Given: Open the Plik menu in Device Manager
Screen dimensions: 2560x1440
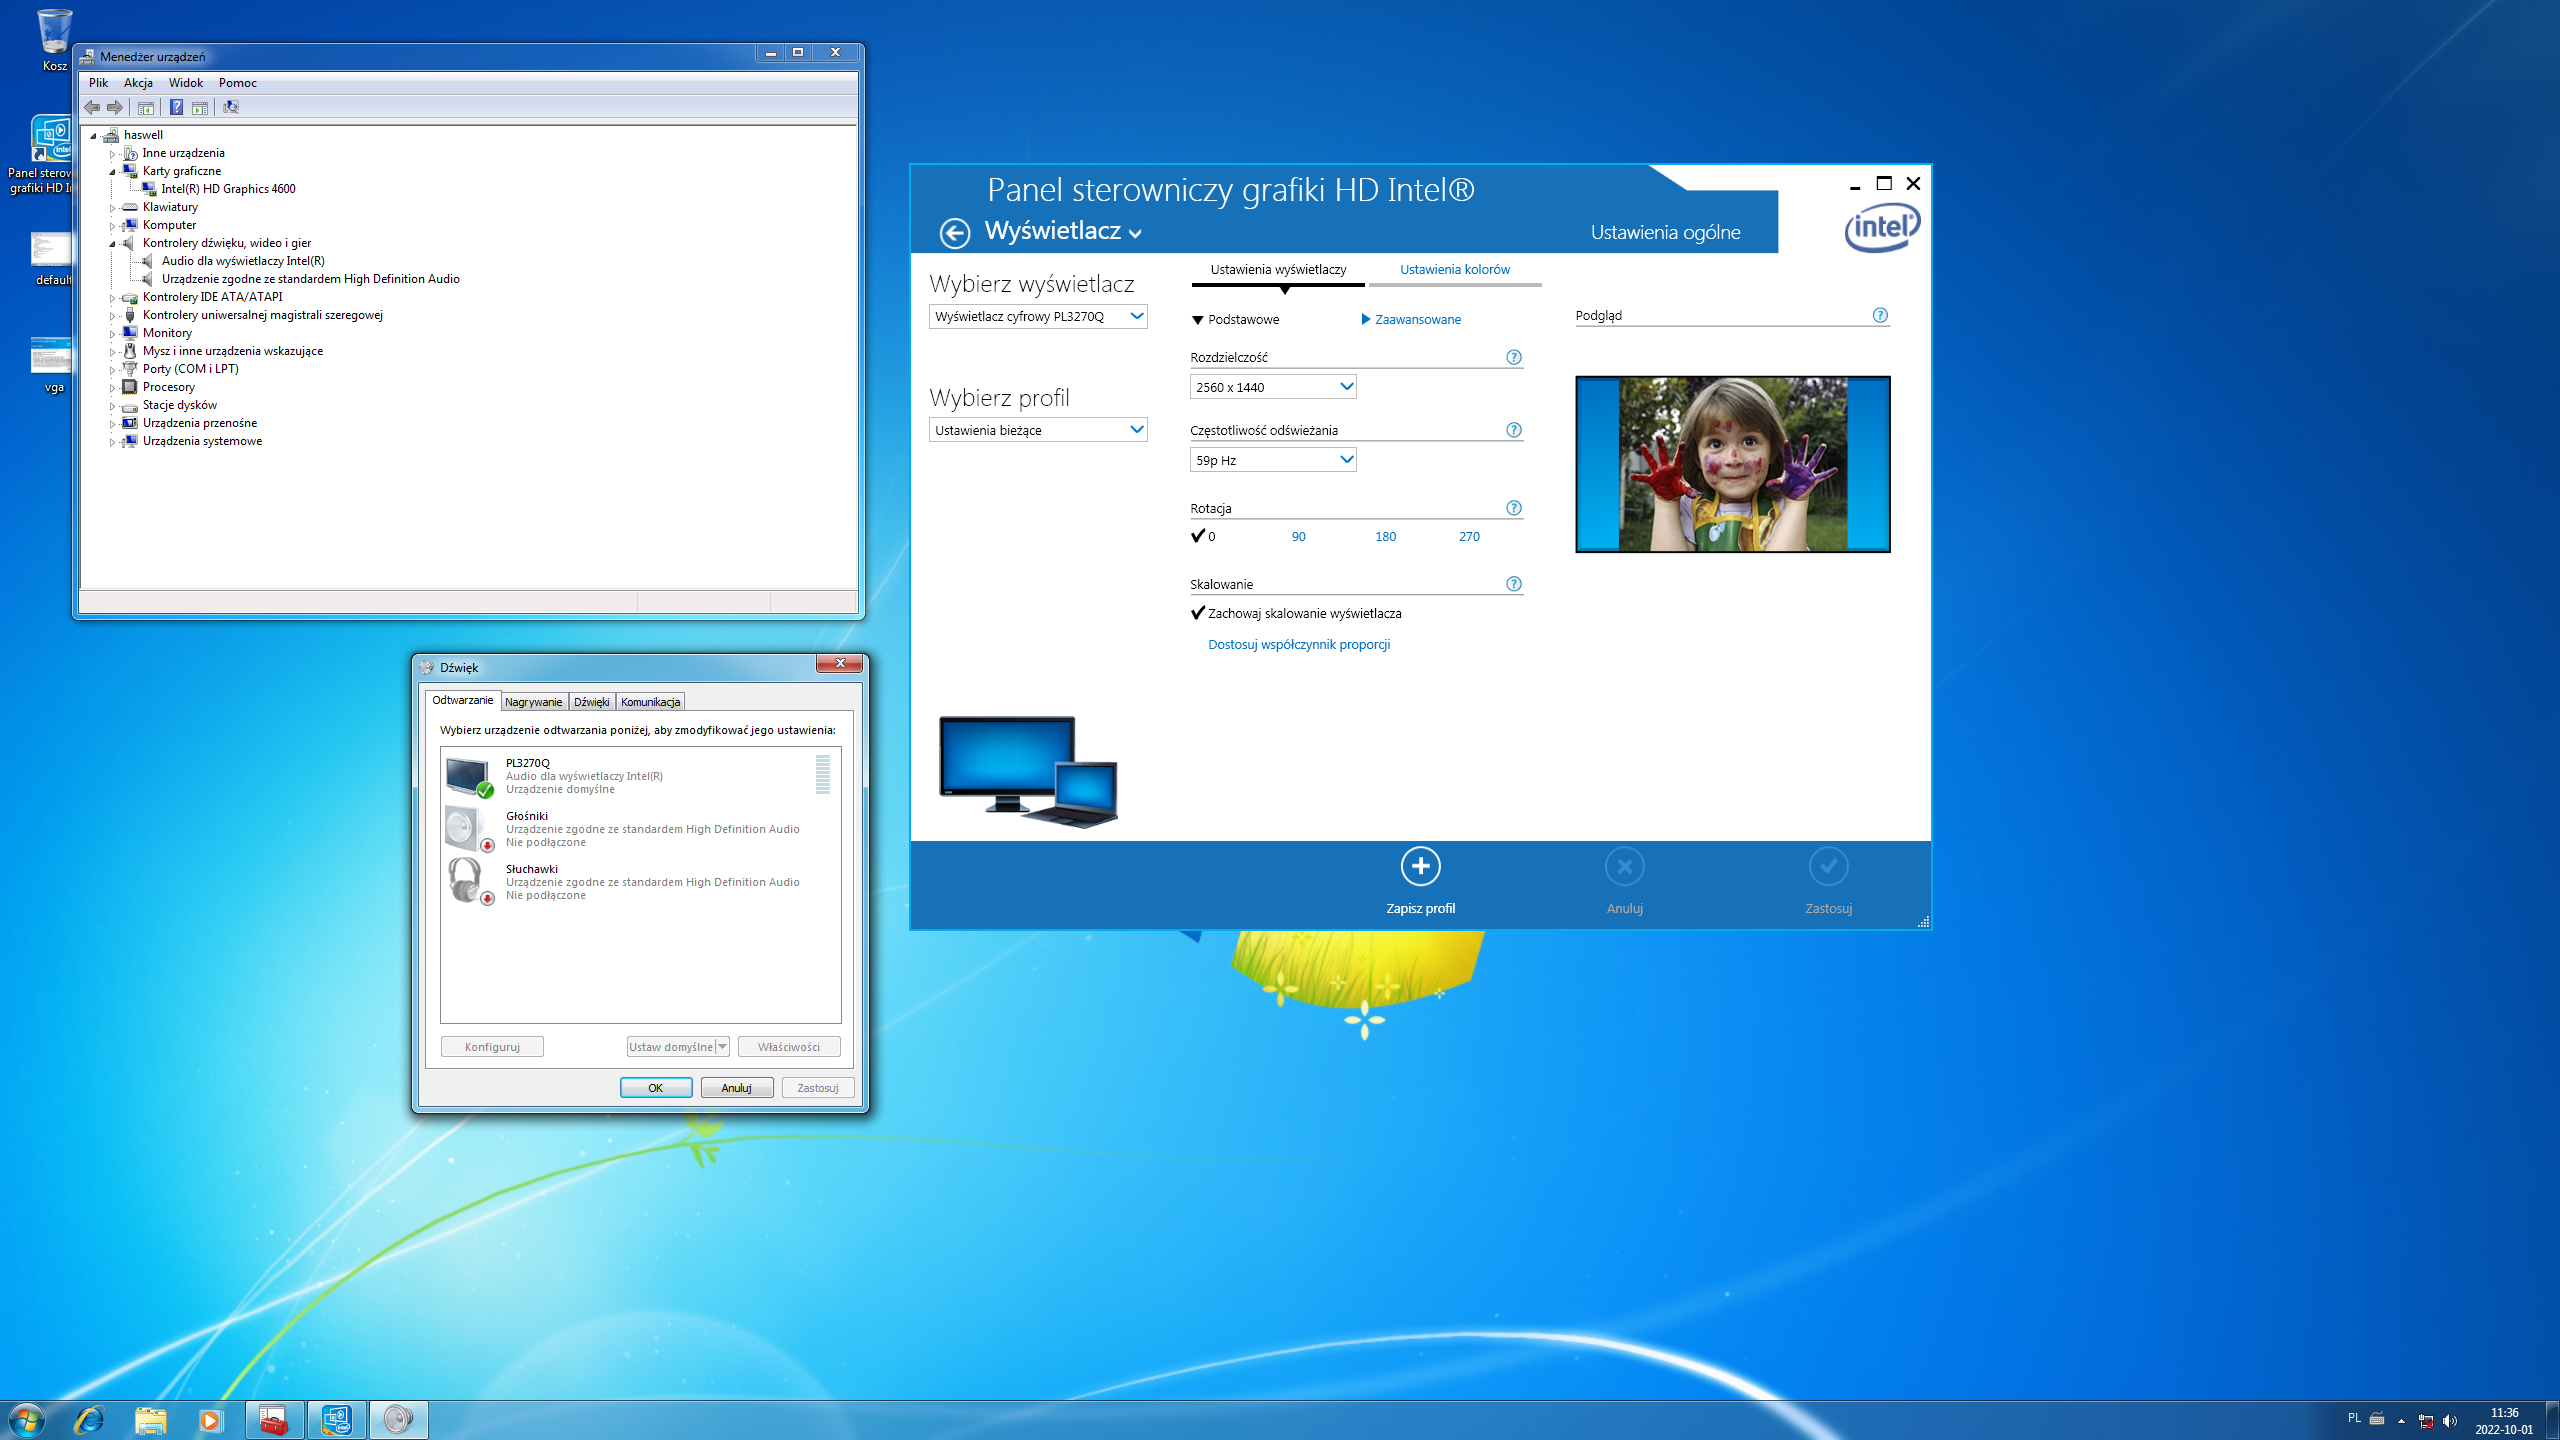Looking at the screenshot, I should [x=98, y=83].
